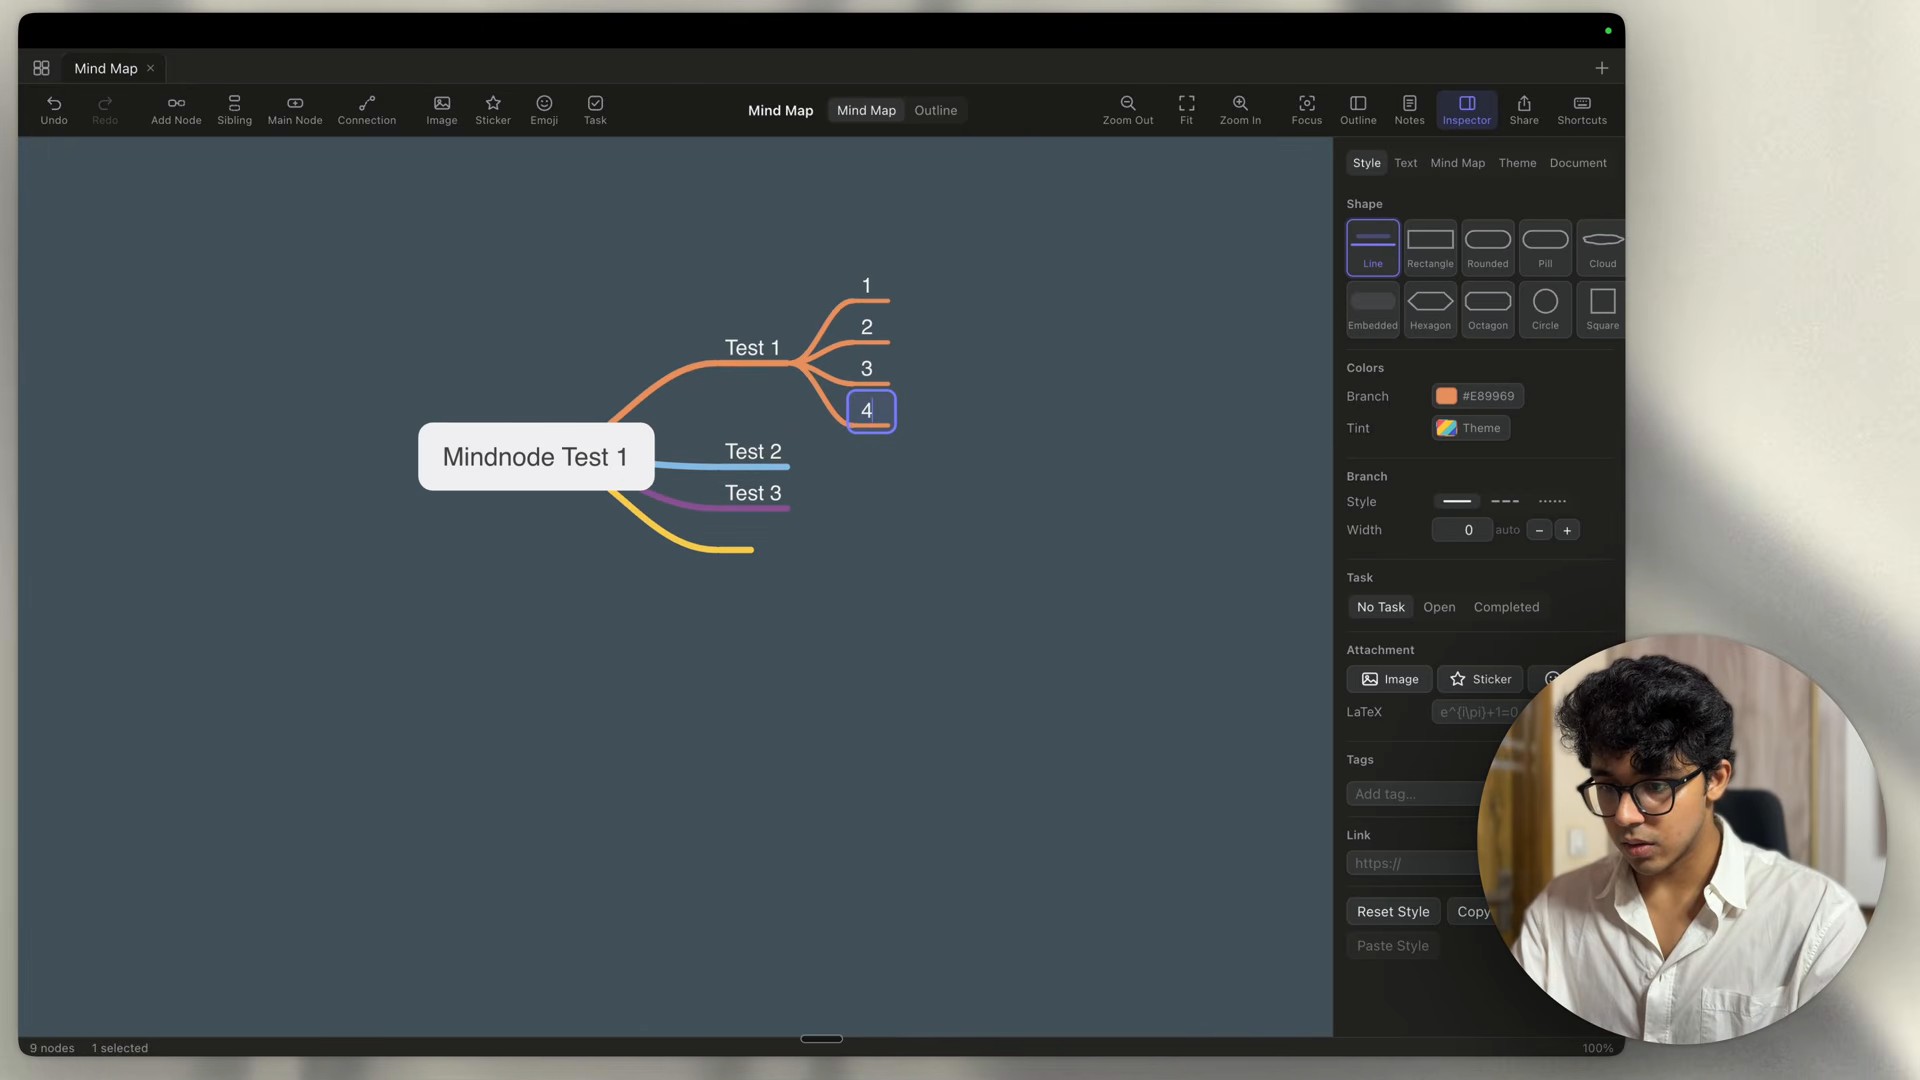Insert an Image via toolbar icon
The height and width of the screenshot is (1080, 1920).
pos(442,110)
